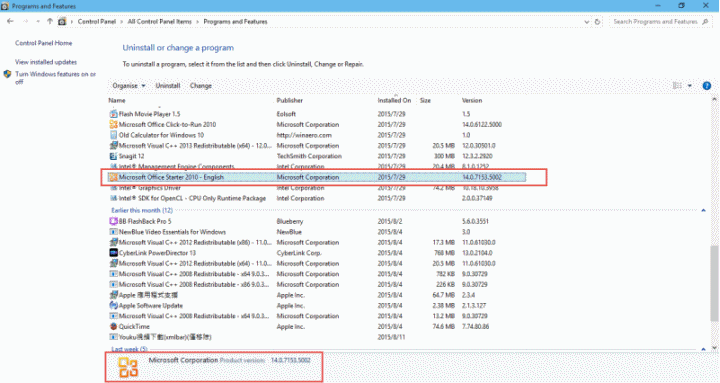Sort by the Publisher column header
Viewport: 720px width, 383px height.
click(290, 101)
